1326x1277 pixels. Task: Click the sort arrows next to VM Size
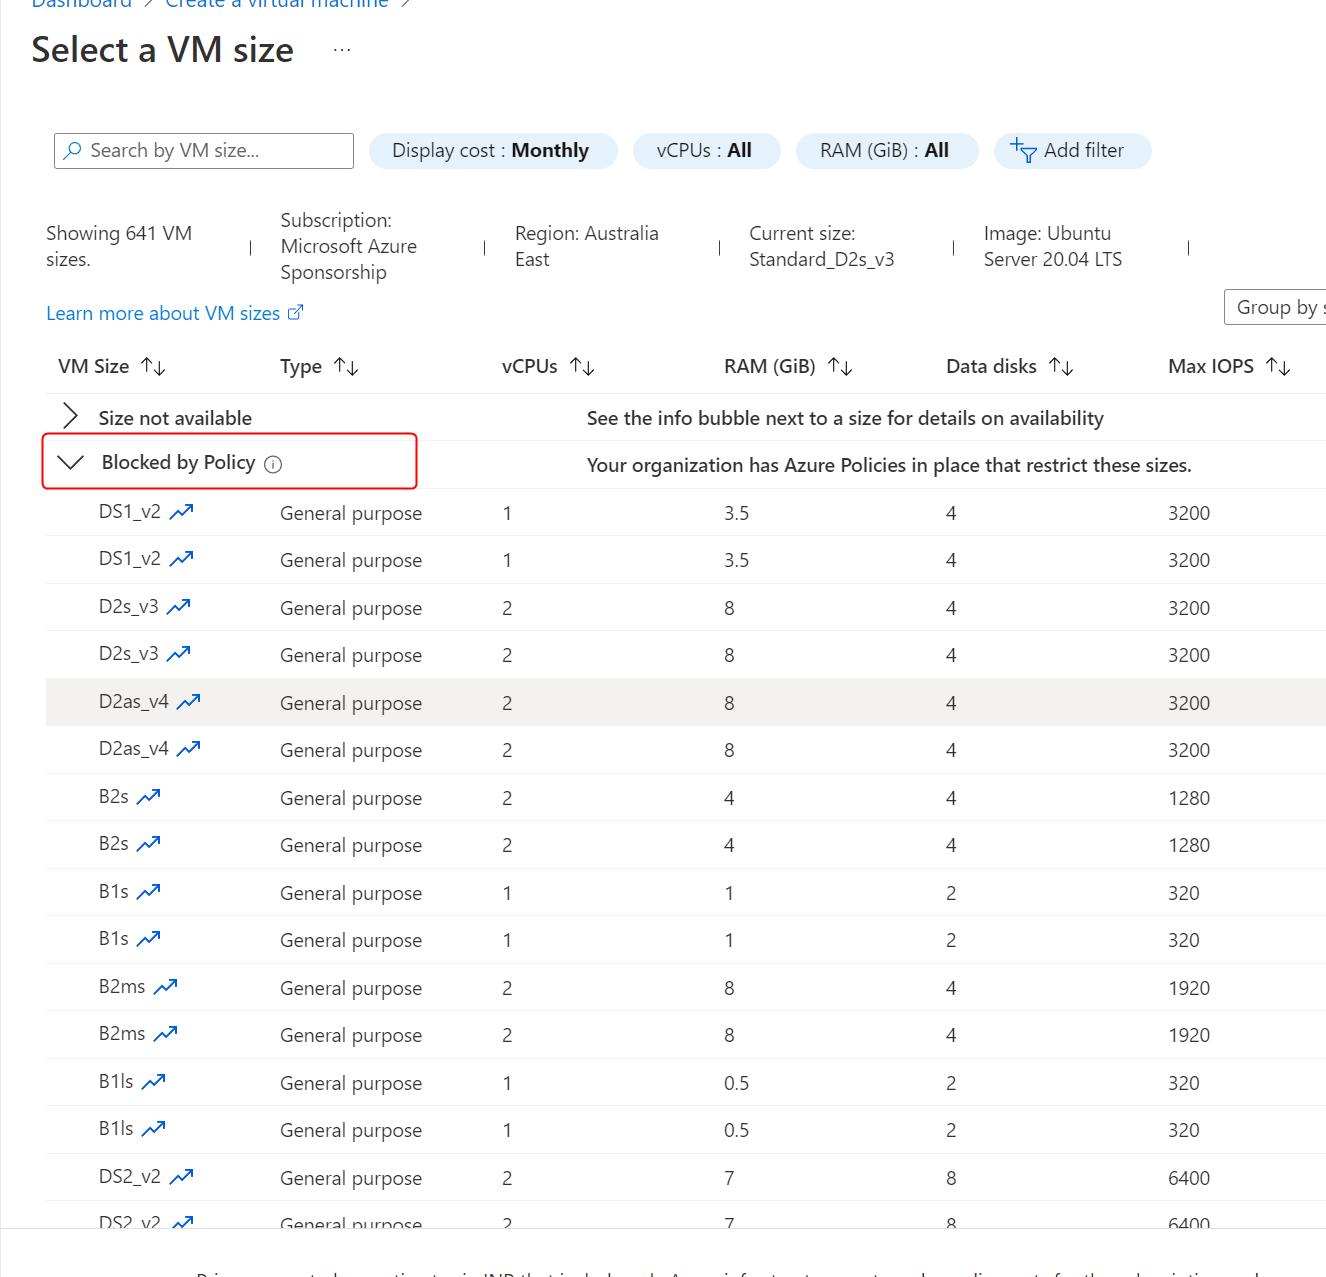click(153, 367)
